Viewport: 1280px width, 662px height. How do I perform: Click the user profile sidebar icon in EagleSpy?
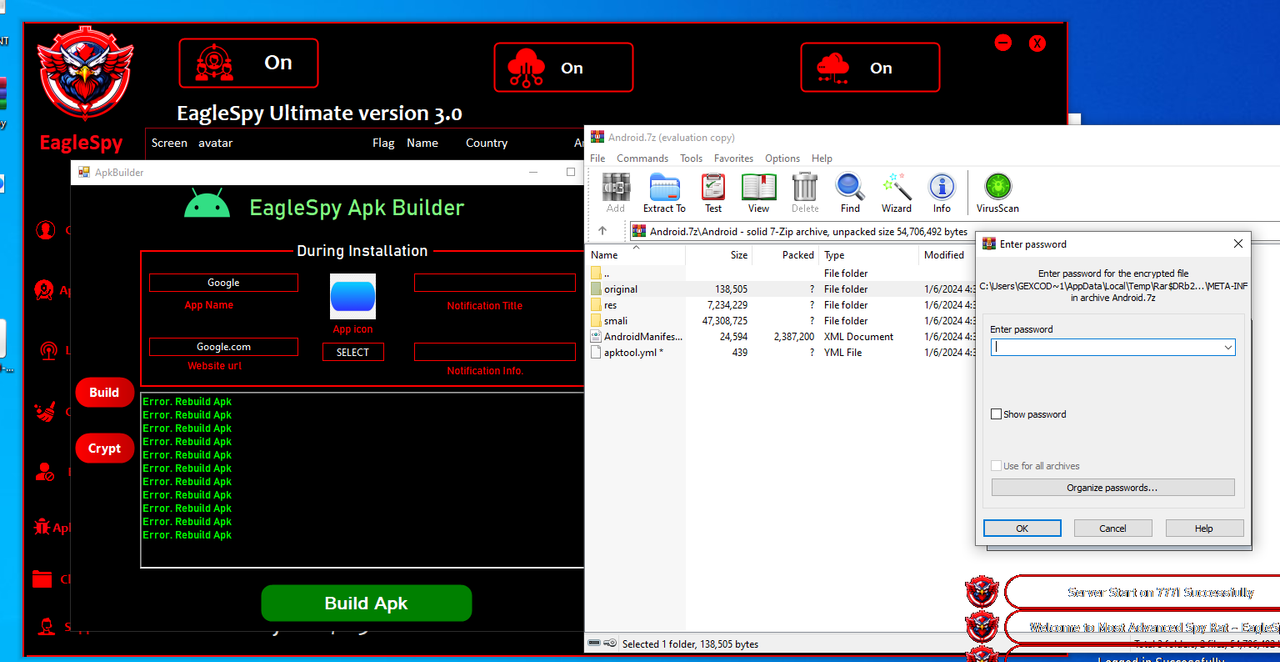(45, 231)
